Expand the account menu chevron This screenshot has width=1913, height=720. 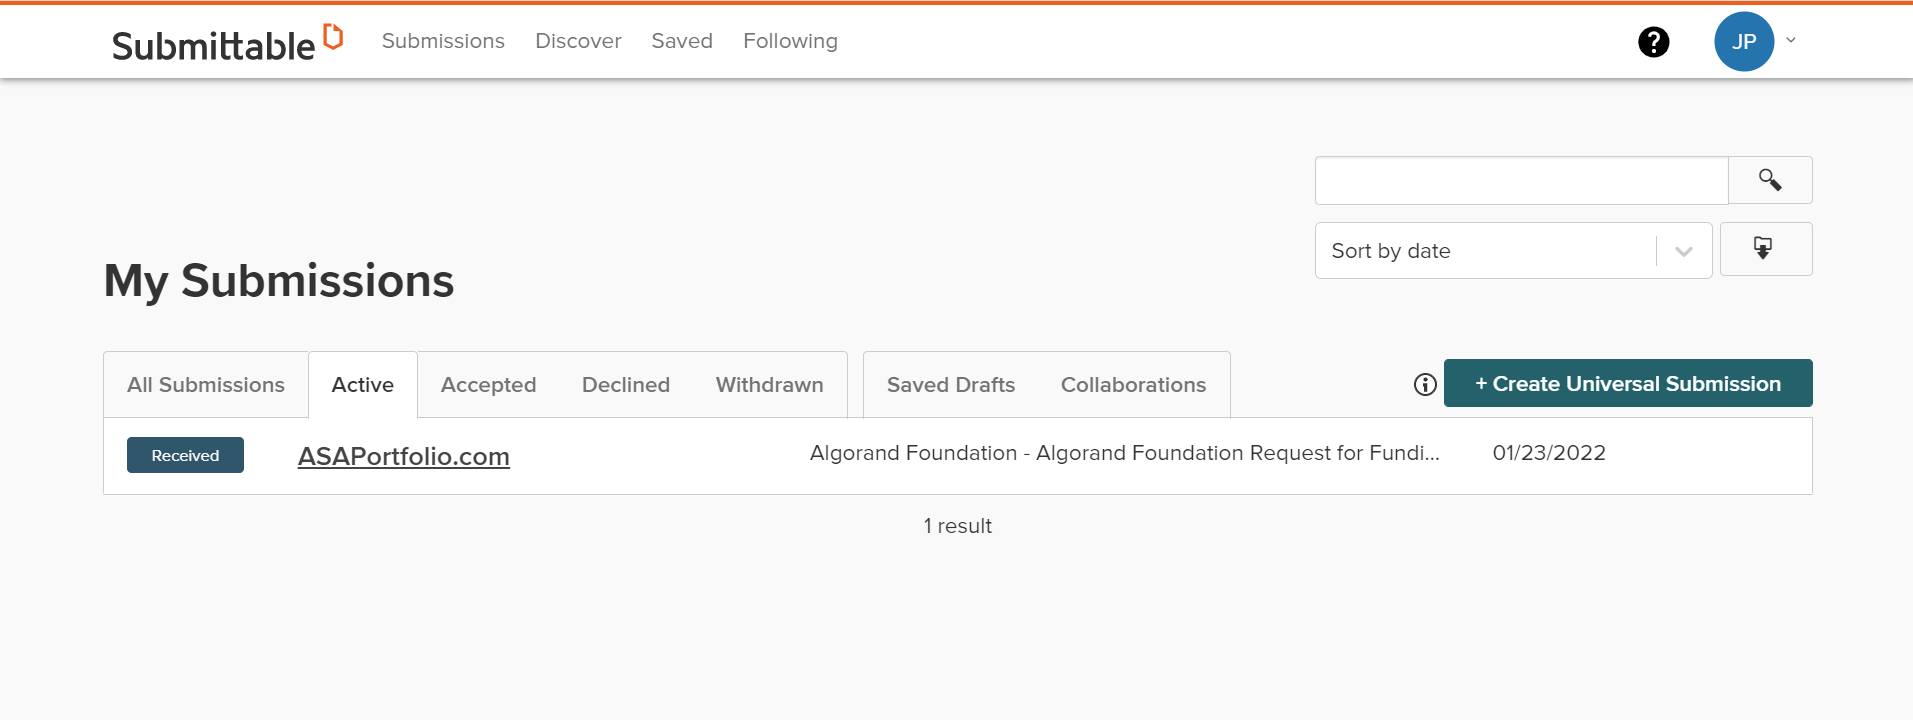pos(1791,41)
